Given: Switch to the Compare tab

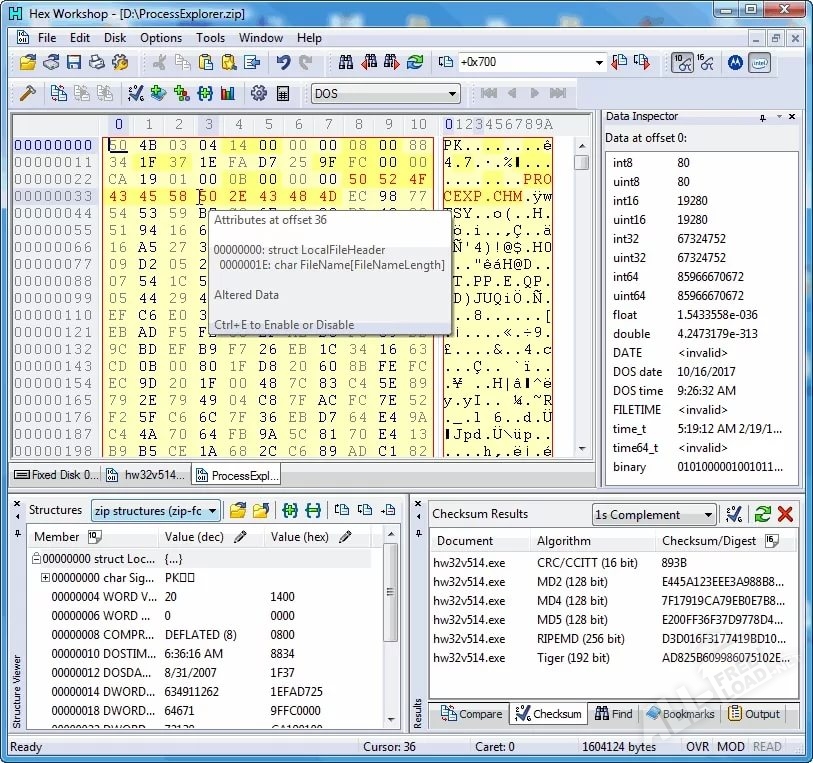Looking at the screenshot, I should point(470,714).
